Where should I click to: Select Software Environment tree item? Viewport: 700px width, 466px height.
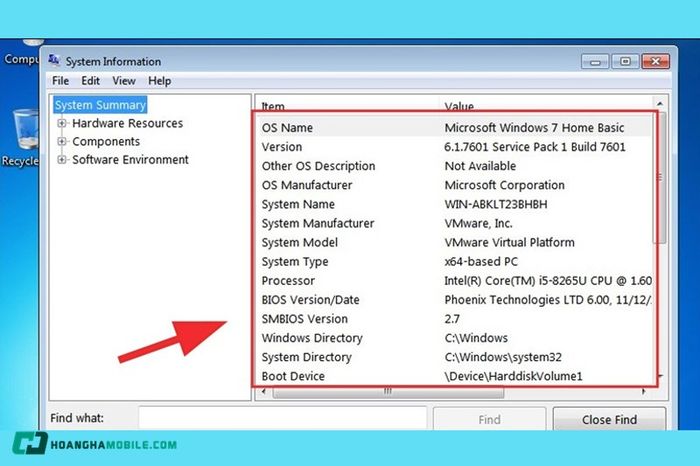click(x=130, y=160)
